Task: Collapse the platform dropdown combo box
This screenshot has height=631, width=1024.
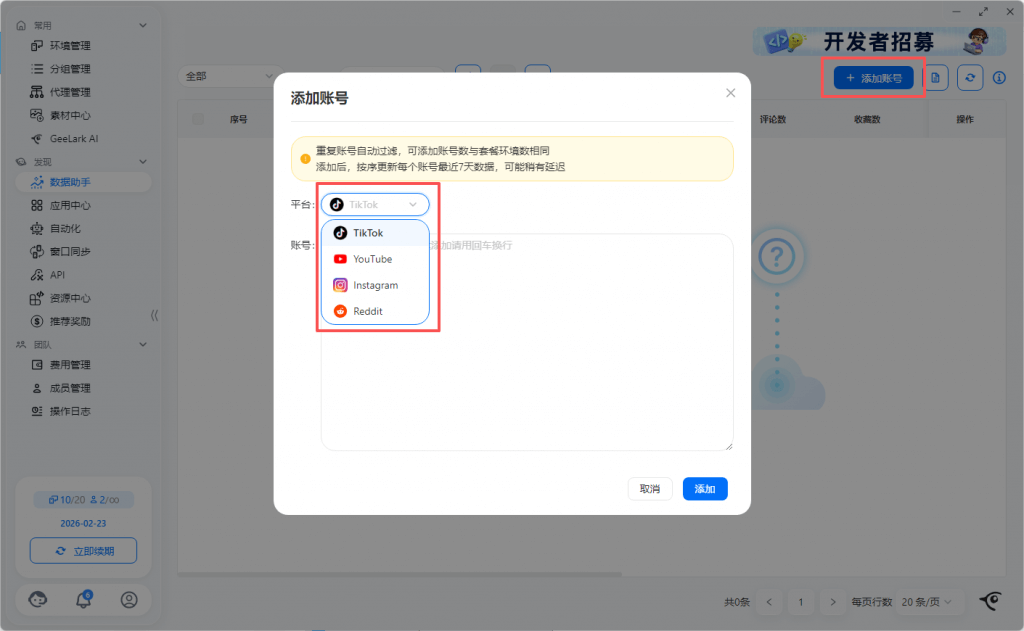Action: tap(375, 204)
